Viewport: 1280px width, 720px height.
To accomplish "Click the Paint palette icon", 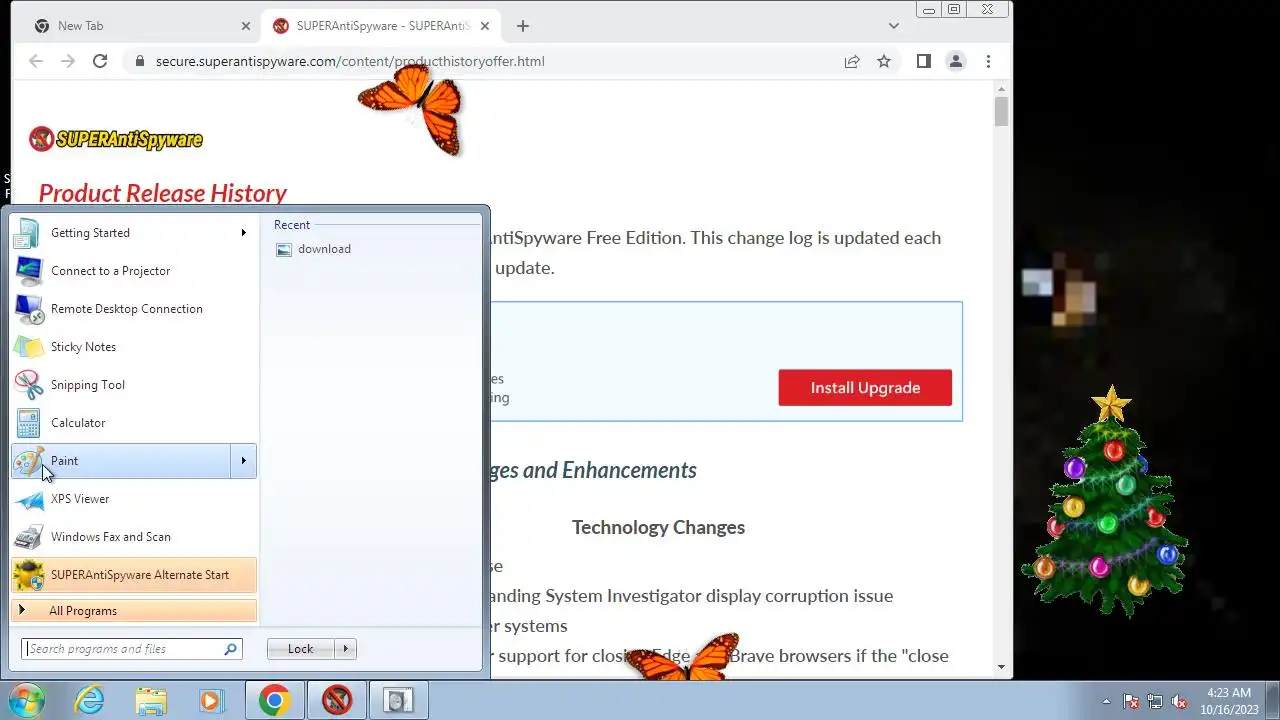I will point(29,461).
